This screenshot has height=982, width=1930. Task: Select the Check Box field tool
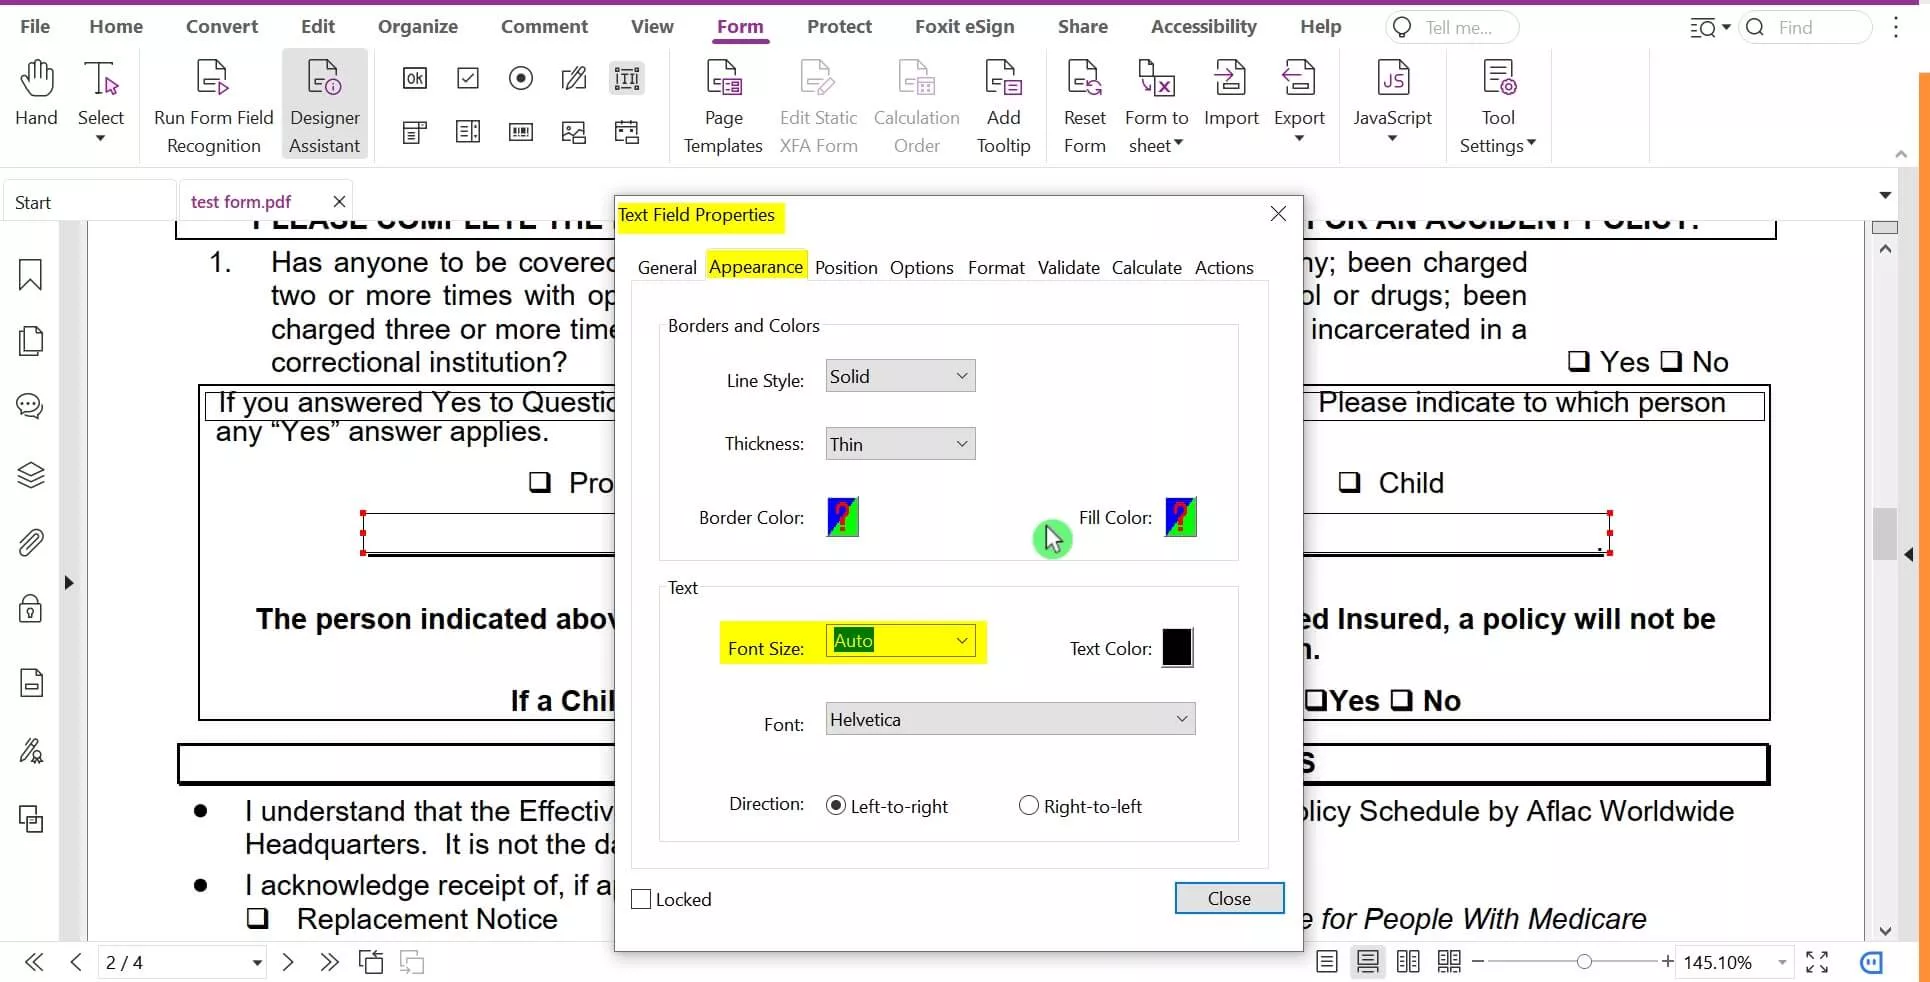[x=467, y=78]
